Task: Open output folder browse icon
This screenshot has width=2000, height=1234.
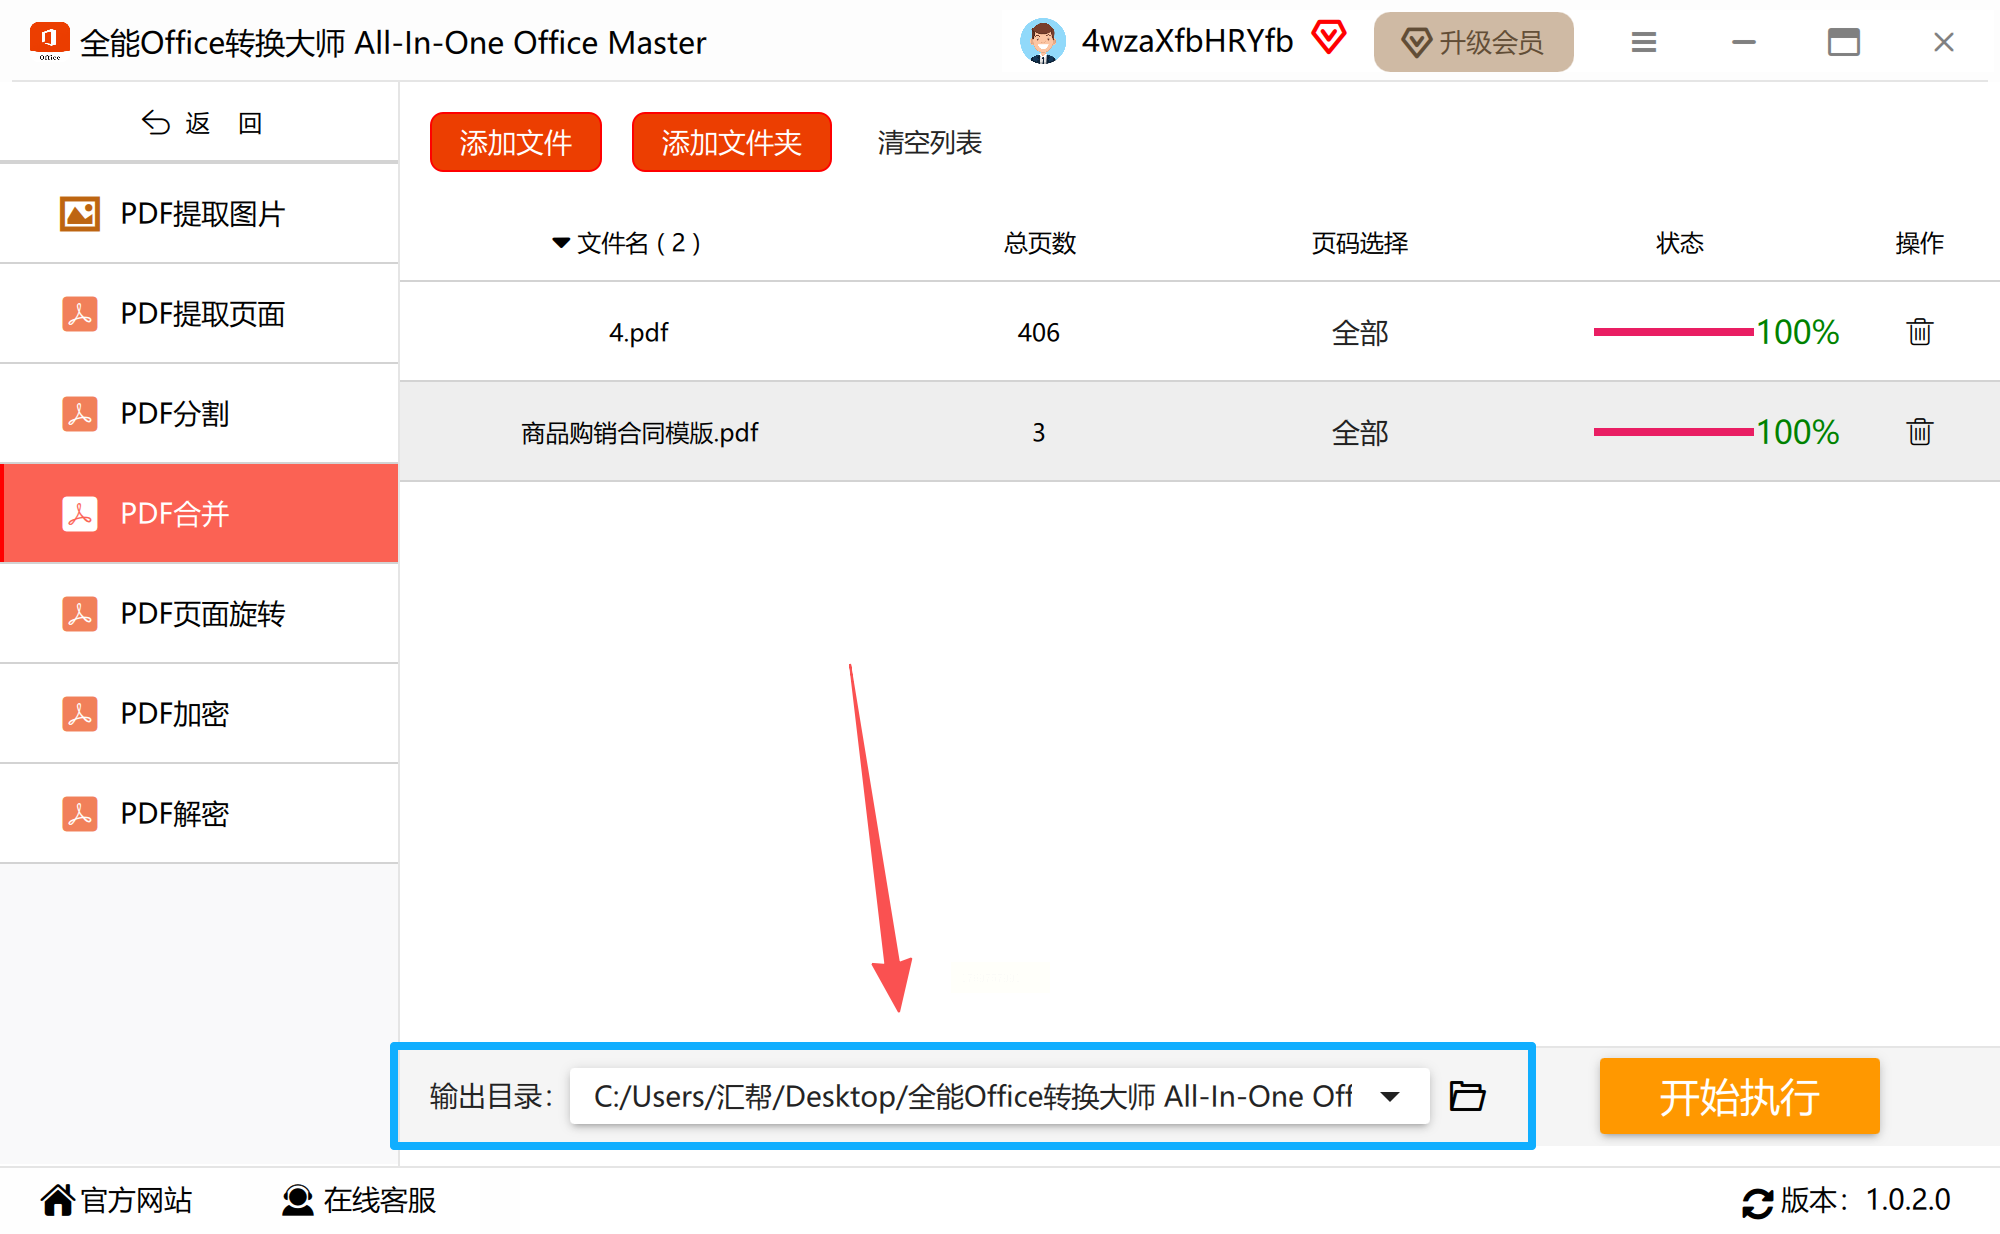Action: tap(1467, 1096)
